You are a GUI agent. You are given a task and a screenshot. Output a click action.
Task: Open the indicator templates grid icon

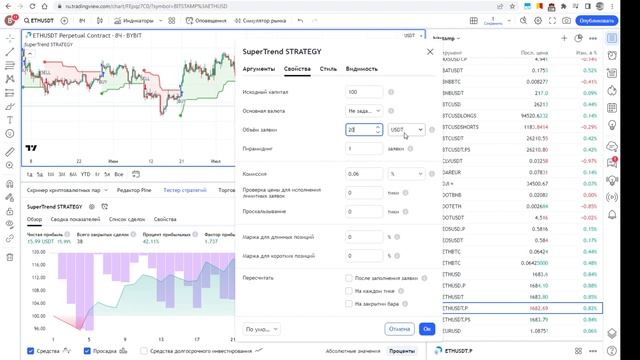click(x=172, y=20)
